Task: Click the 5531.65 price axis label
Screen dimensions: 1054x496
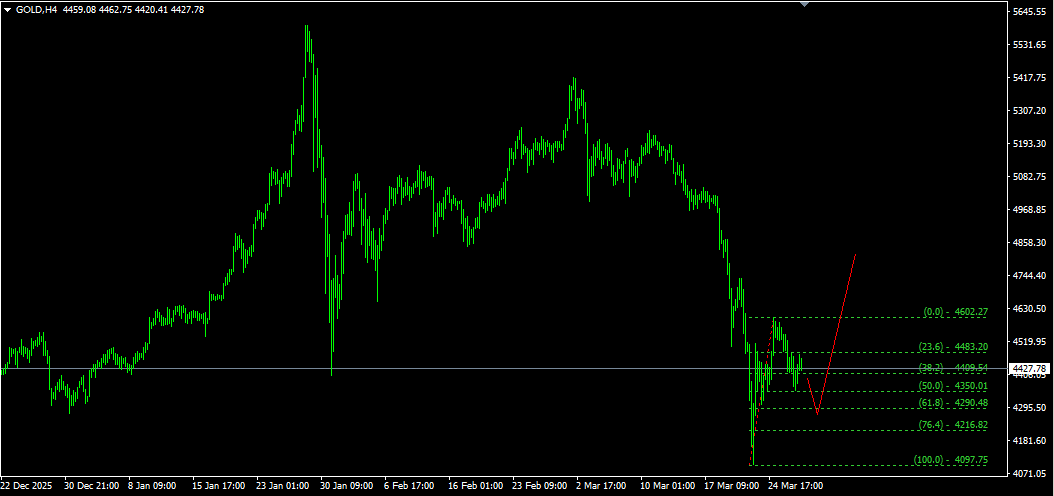Action: click(x=1030, y=45)
